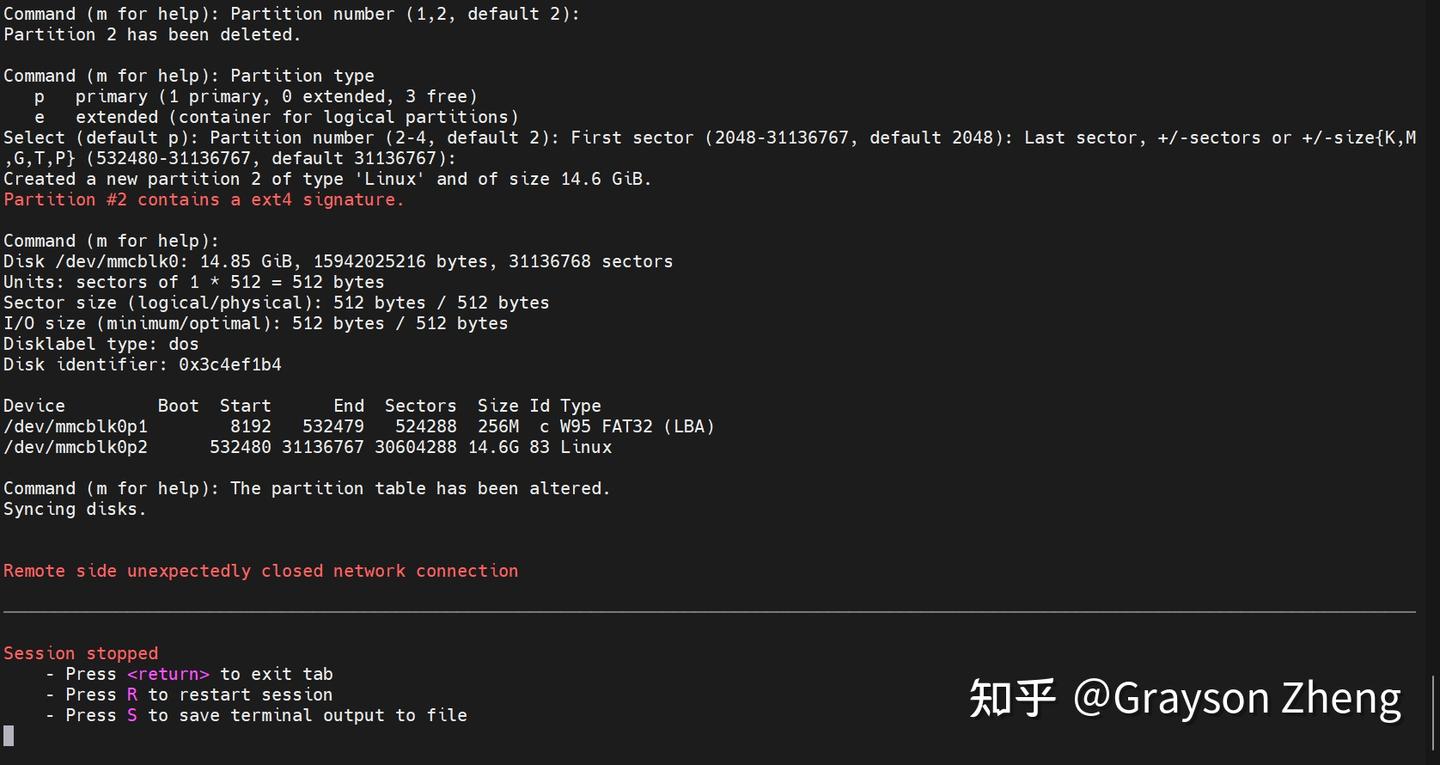Click the 'Disk identifier: 0x3c4ef1b4' line
This screenshot has height=765, width=1440.
click(x=143, y=365)
